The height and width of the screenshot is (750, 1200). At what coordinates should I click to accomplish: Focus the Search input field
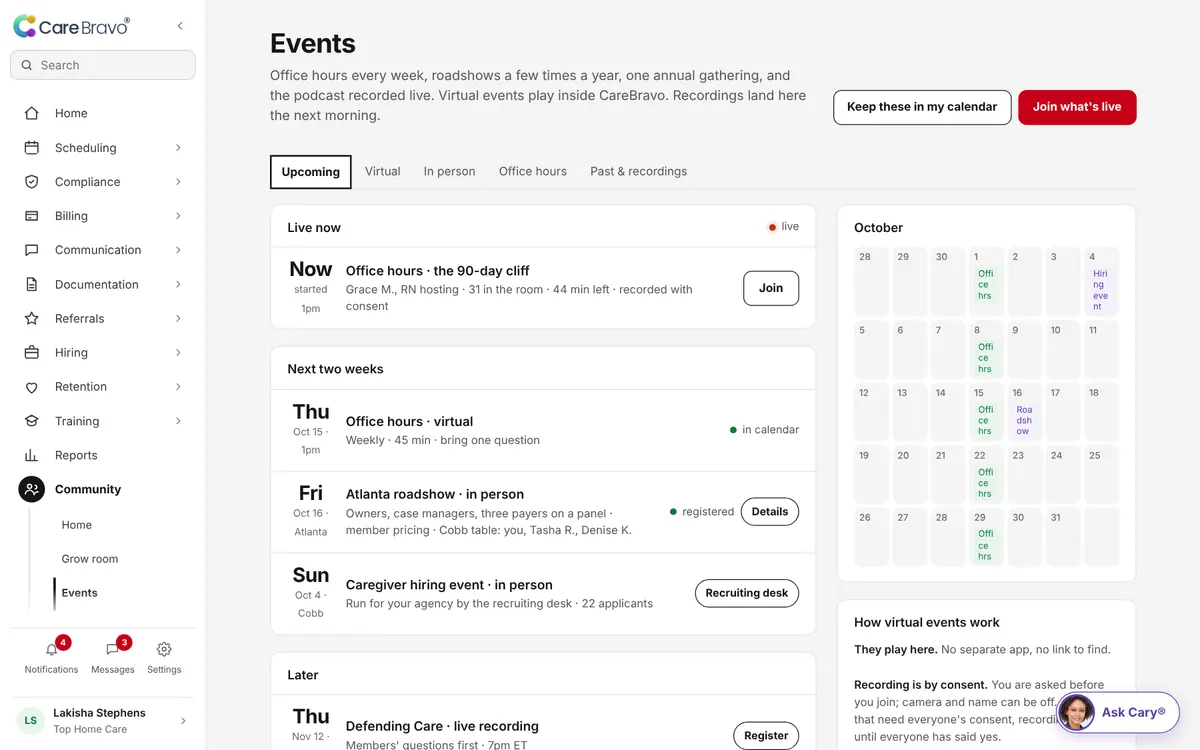[x=103, y=65]
